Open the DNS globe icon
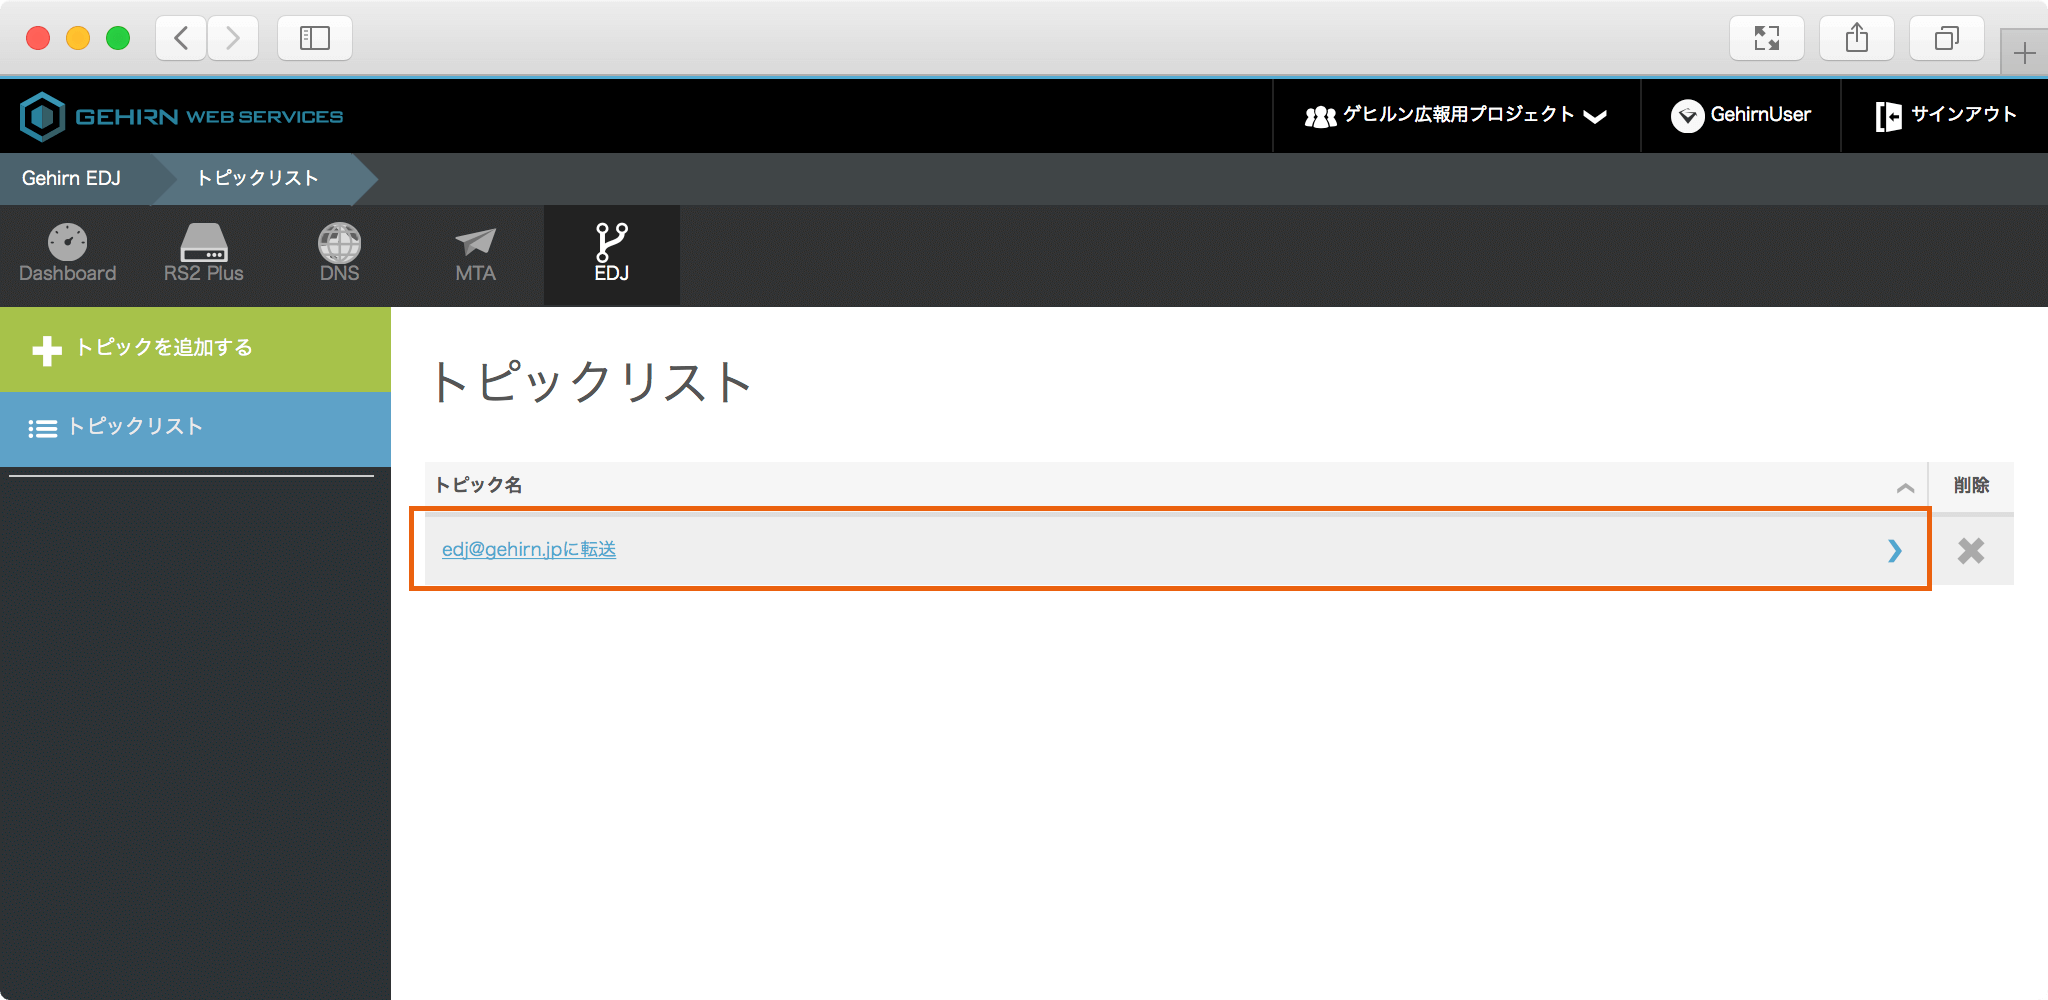The image size is (2048, 1000). click(339, 243)
